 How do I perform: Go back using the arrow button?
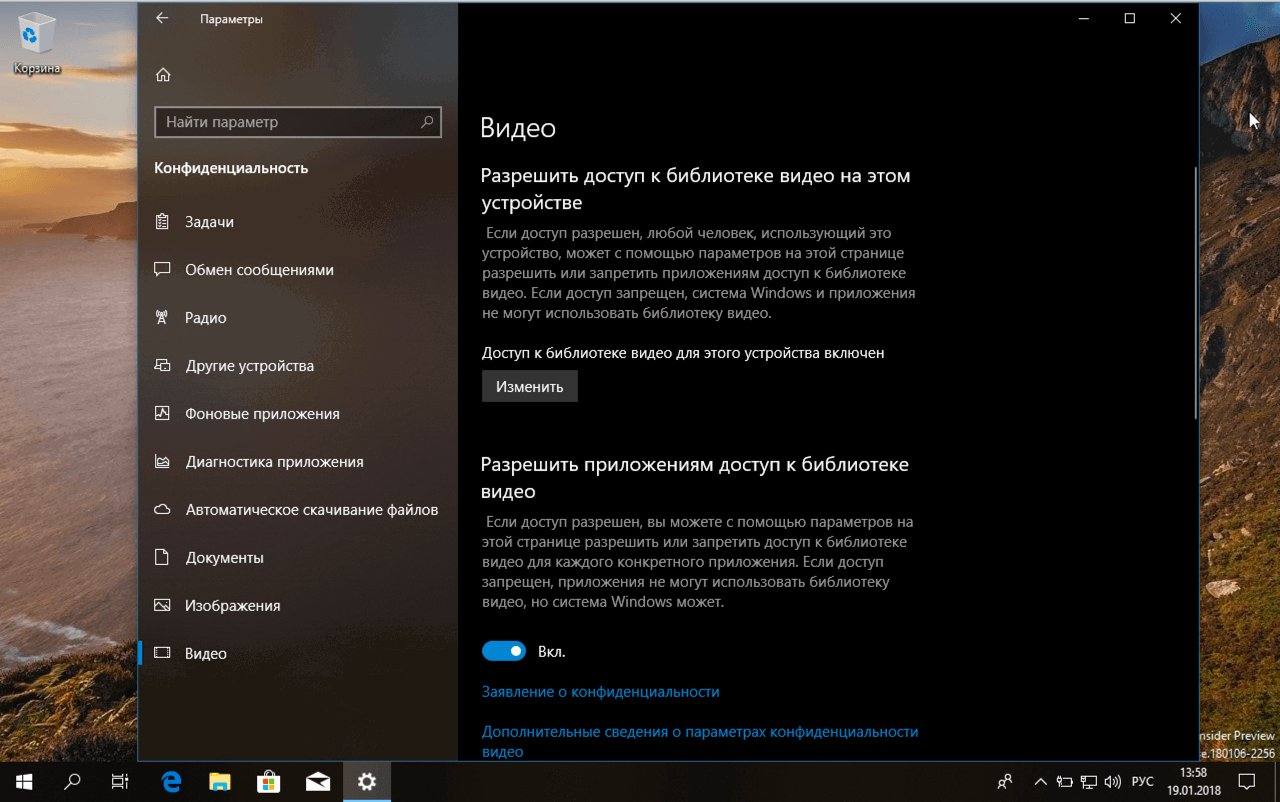pos(161,17)
